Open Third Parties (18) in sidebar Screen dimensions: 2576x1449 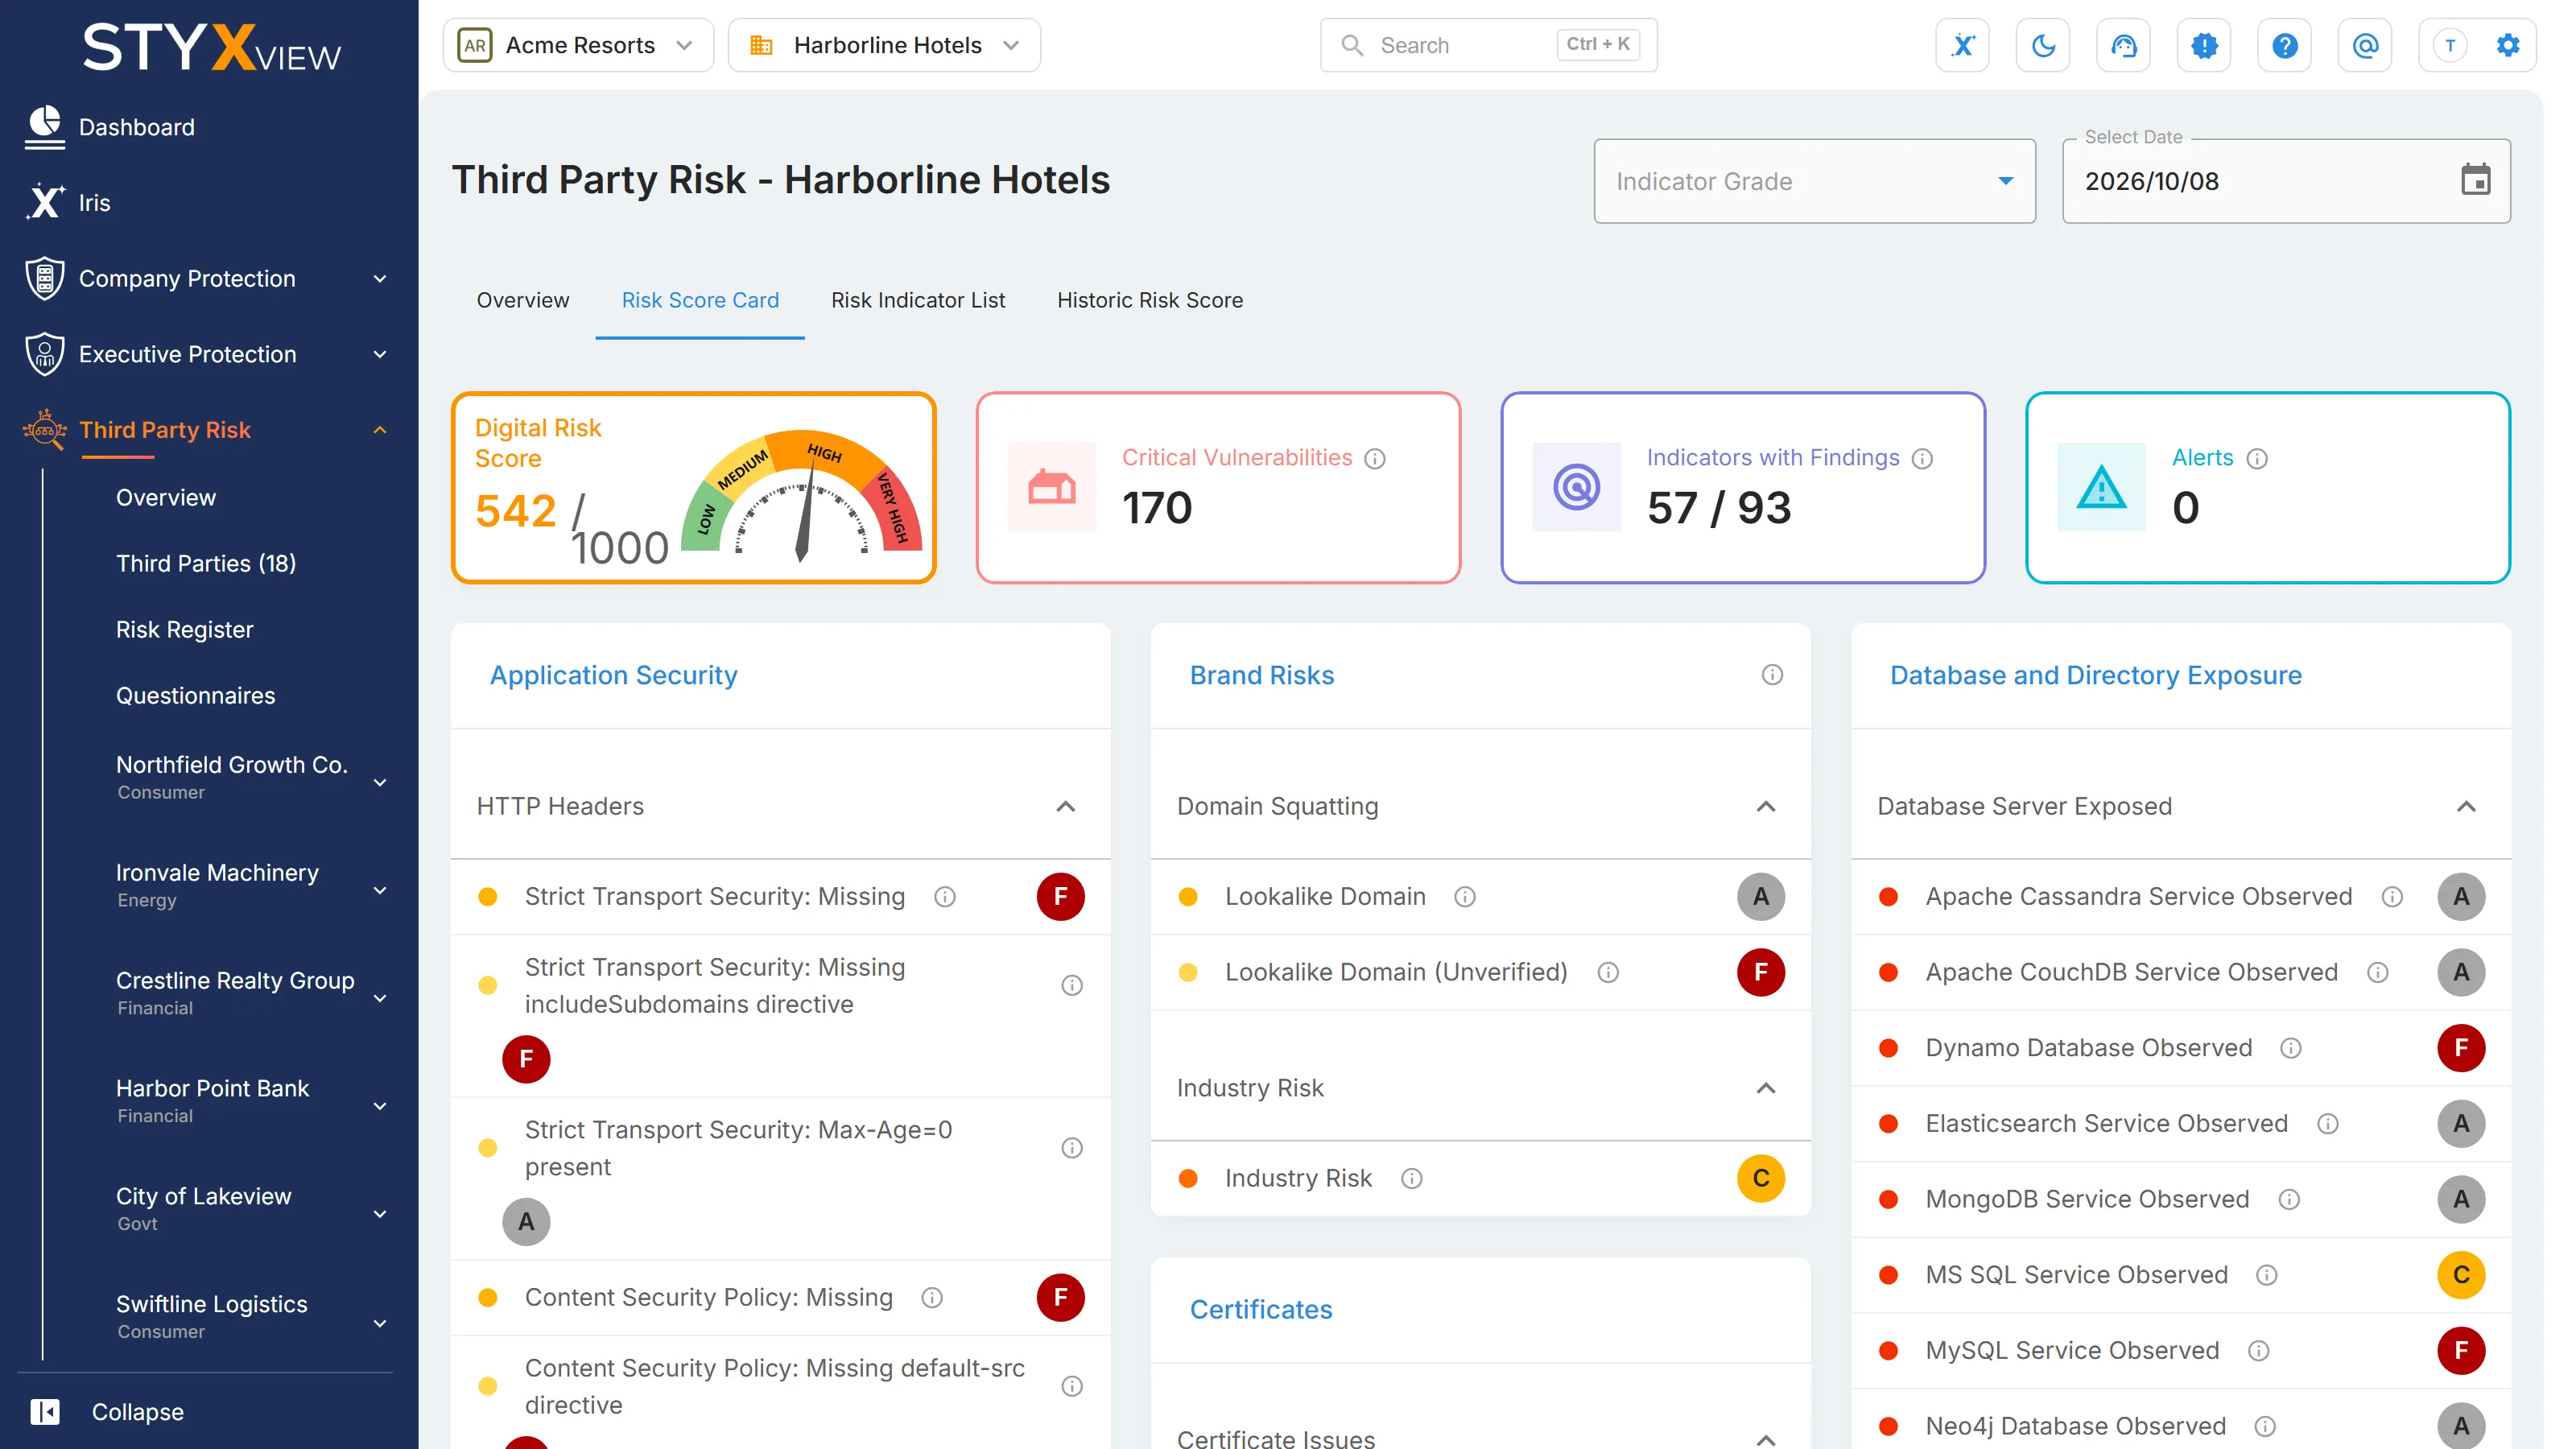tap(206, 563)
